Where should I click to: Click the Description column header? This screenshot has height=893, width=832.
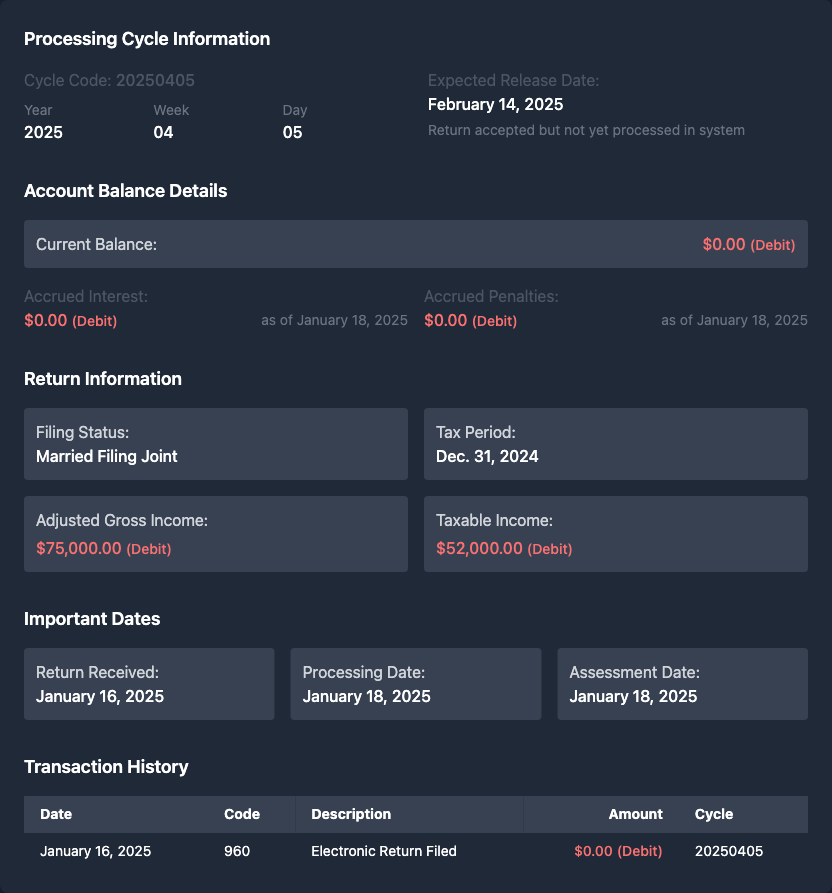click(x=351, y=814)
